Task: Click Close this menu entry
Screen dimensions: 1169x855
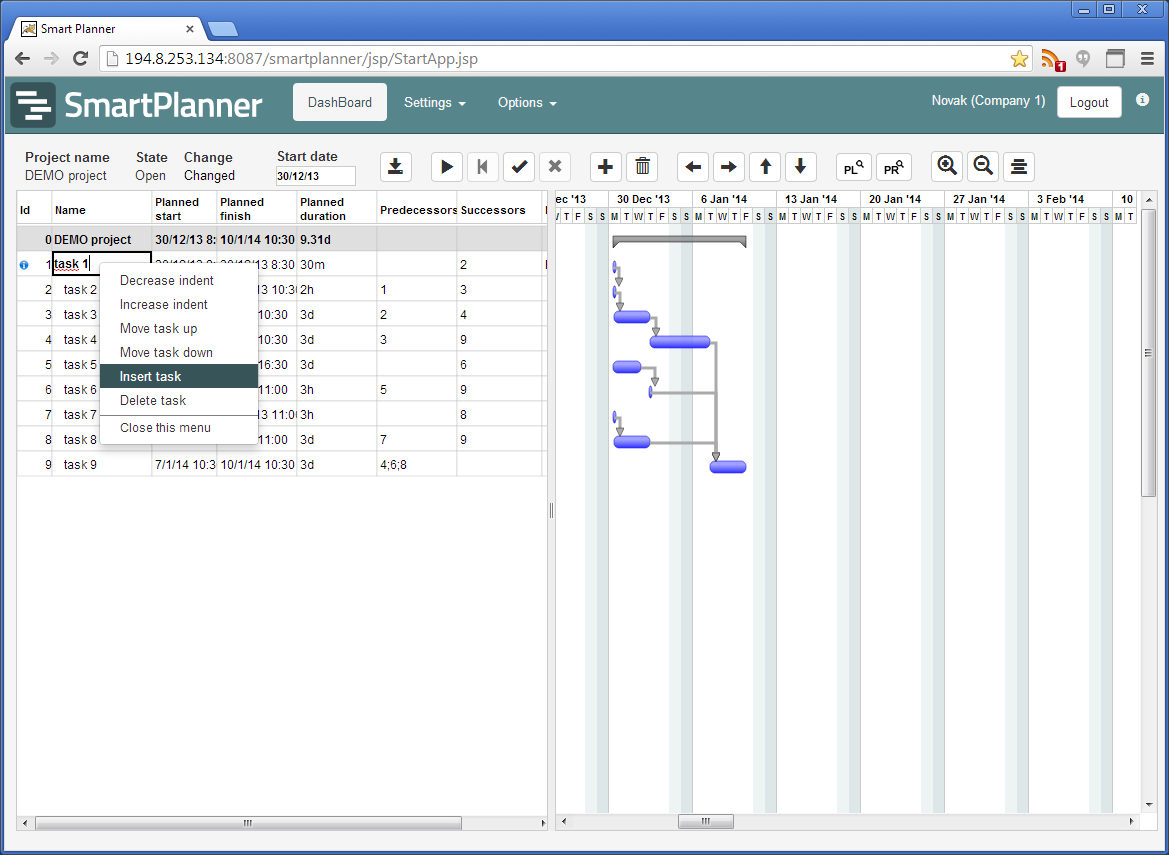Action: click(179, 428)
